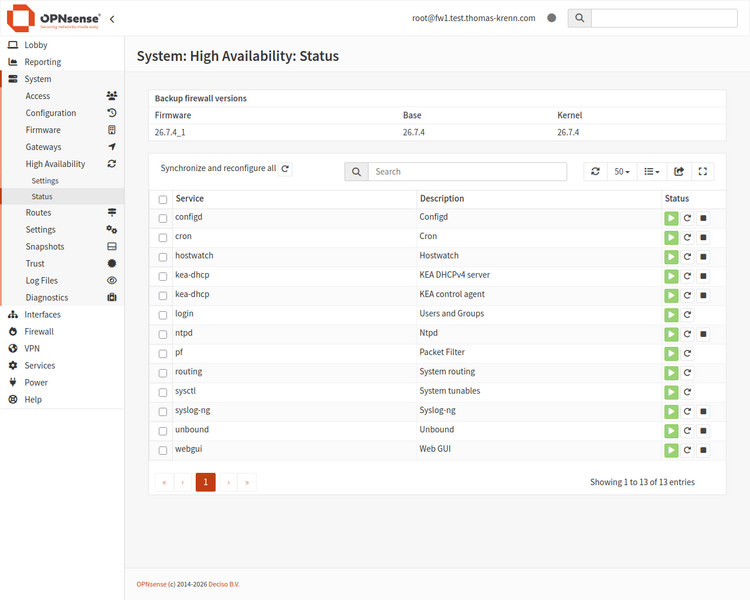Start the ntpd service
The height and width of the screenshot is (600, 750).
(x=671, y=334)
